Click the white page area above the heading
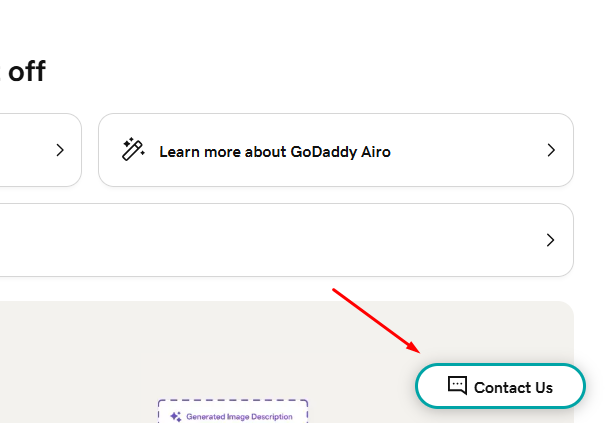610x423 pixels. tap(300, 25)
